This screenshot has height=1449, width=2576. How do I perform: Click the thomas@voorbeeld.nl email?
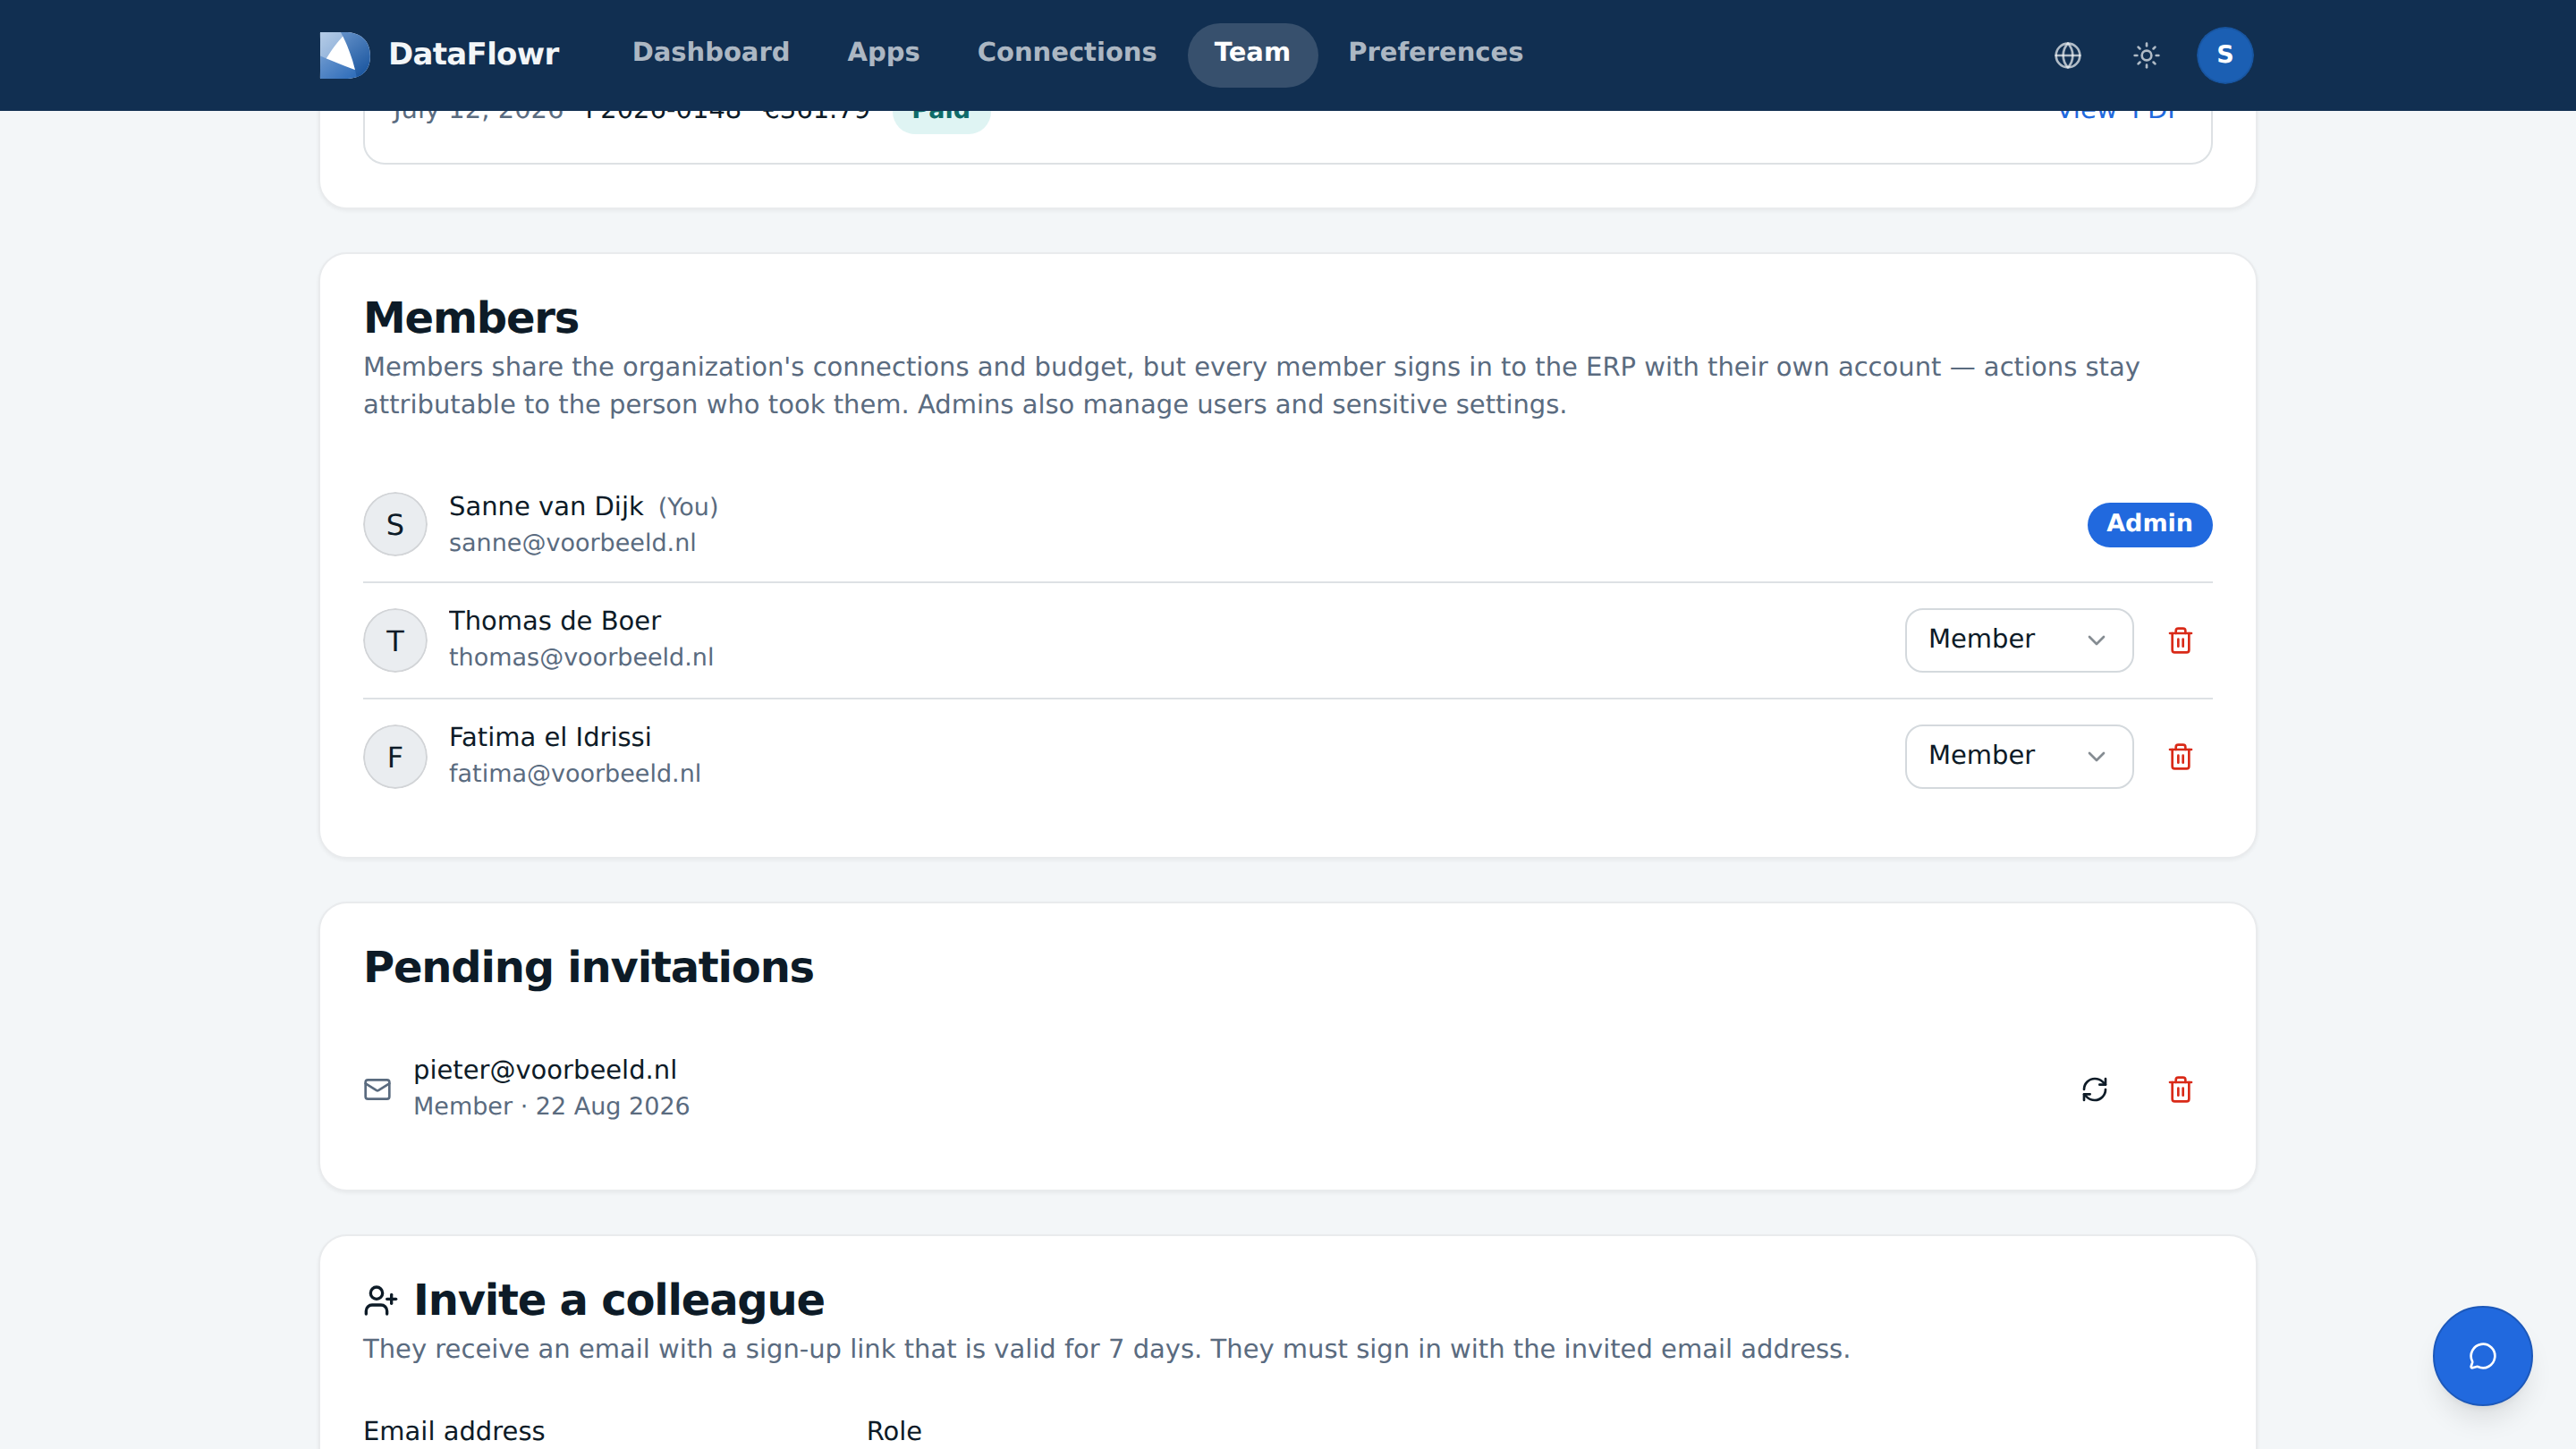pyautogui.click(x=581, y=657)
